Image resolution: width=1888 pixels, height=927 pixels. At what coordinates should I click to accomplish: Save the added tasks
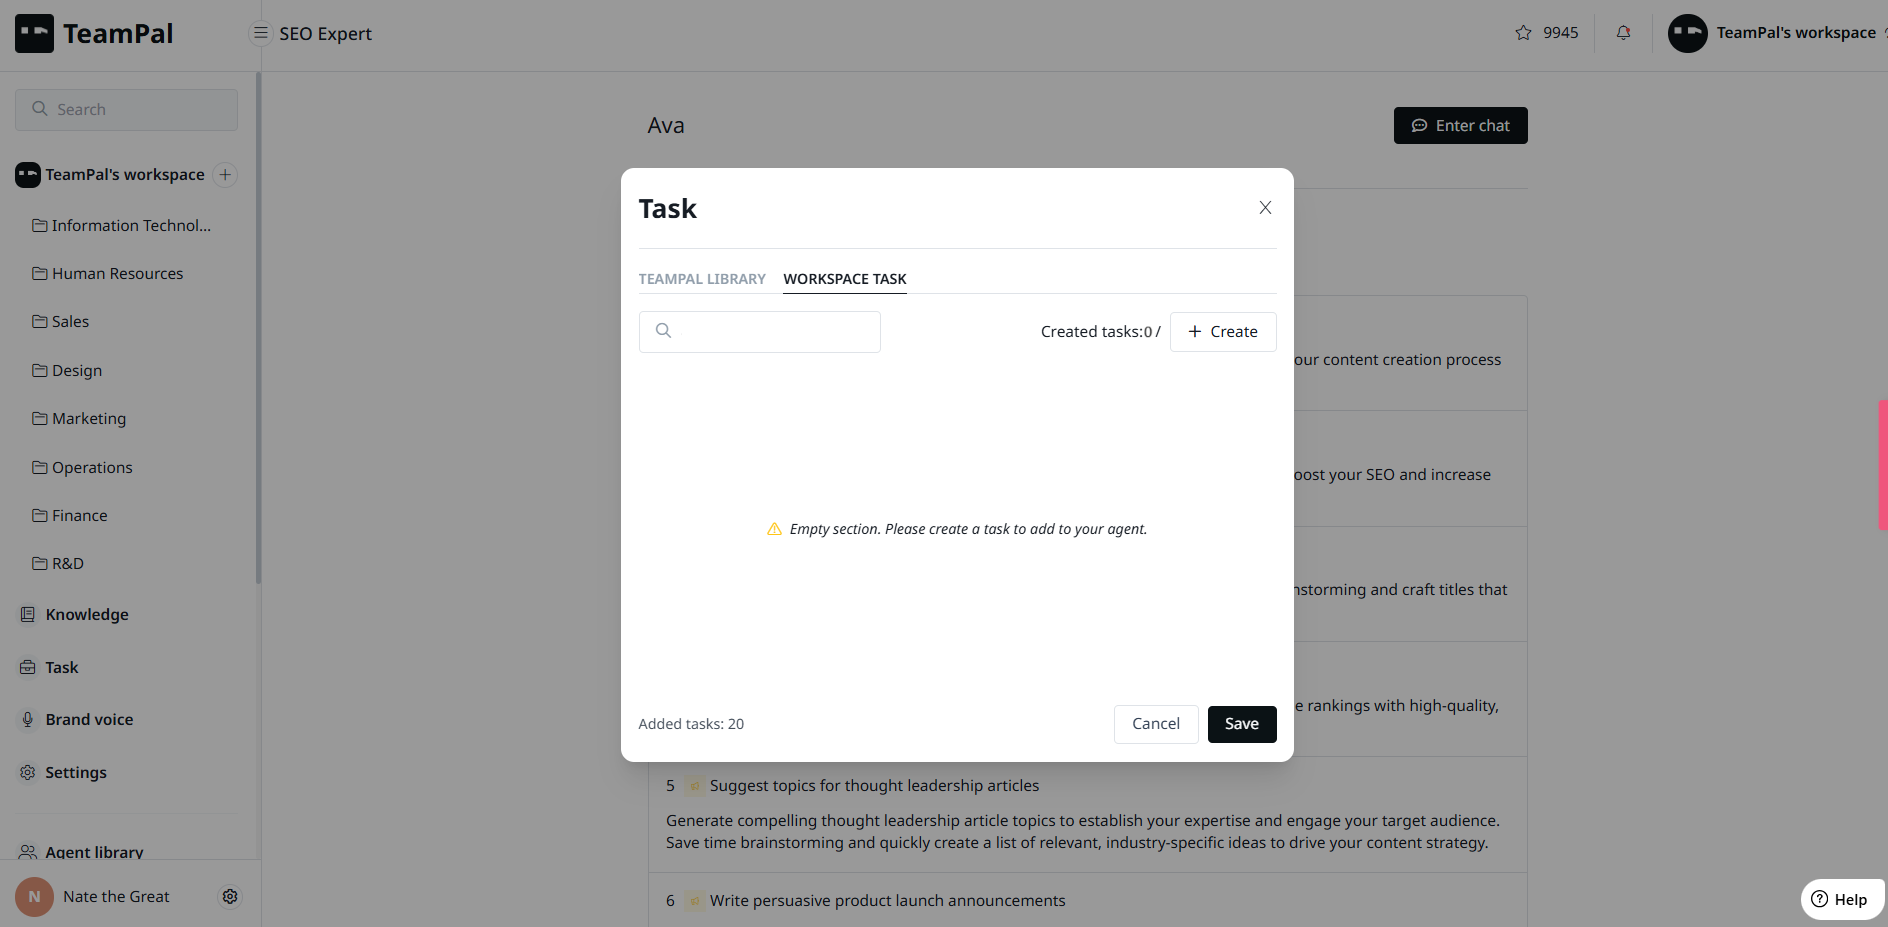click(1242, 724)
